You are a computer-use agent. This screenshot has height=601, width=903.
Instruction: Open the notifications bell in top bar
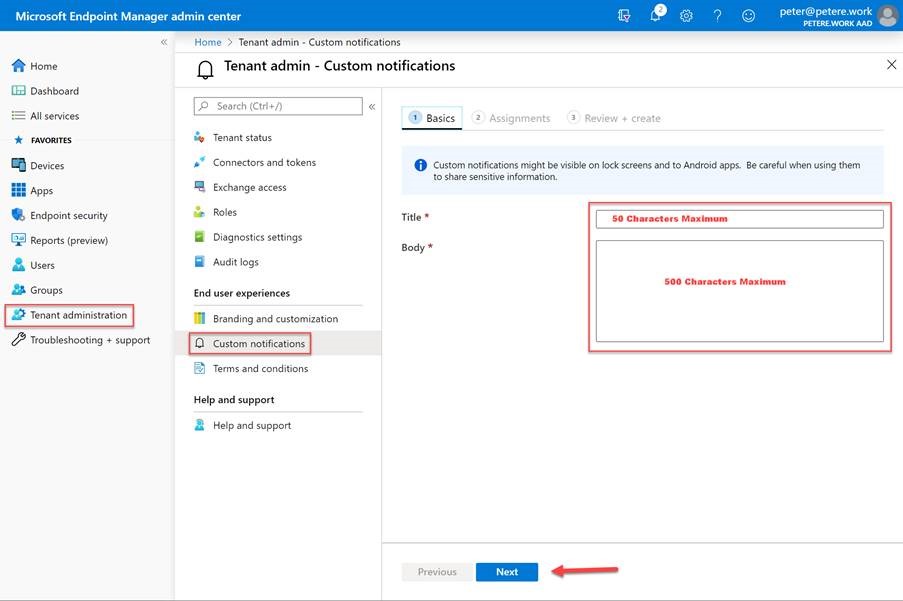(x=656, y=16)
